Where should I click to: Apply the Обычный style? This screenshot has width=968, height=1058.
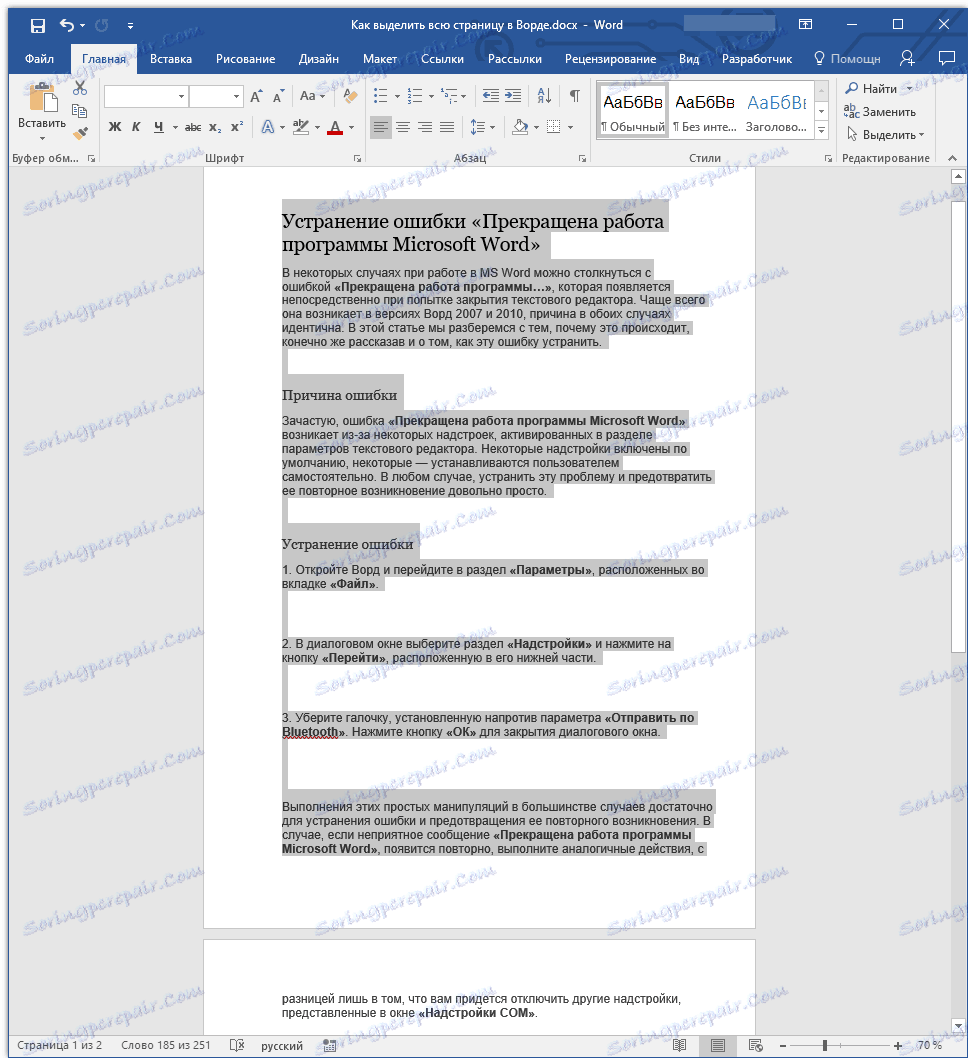pos(633,111)
